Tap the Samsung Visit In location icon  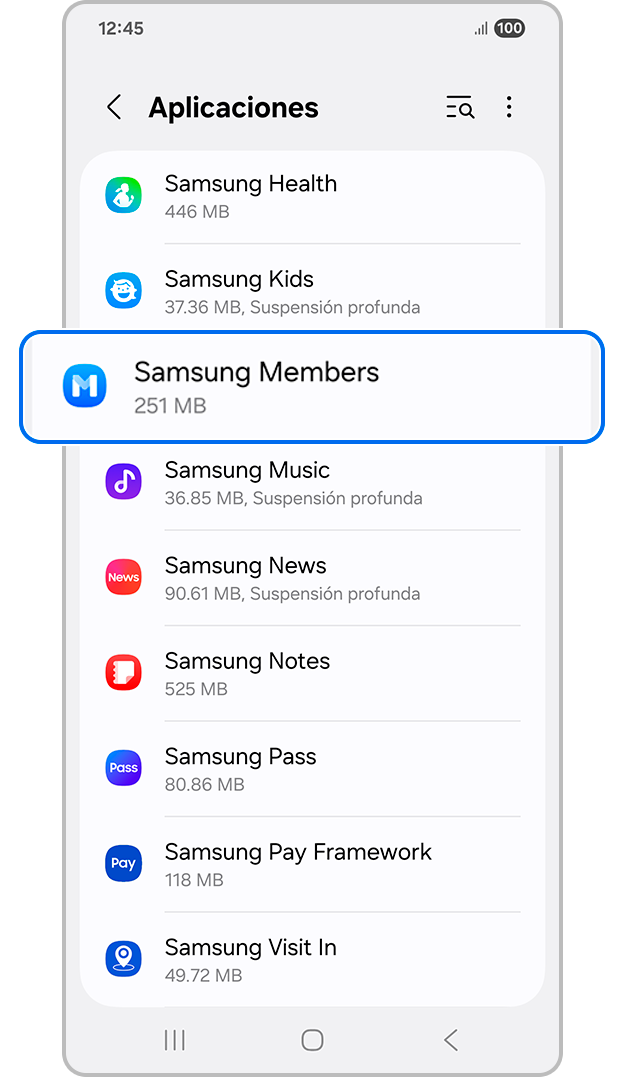(x=124, y=959)
